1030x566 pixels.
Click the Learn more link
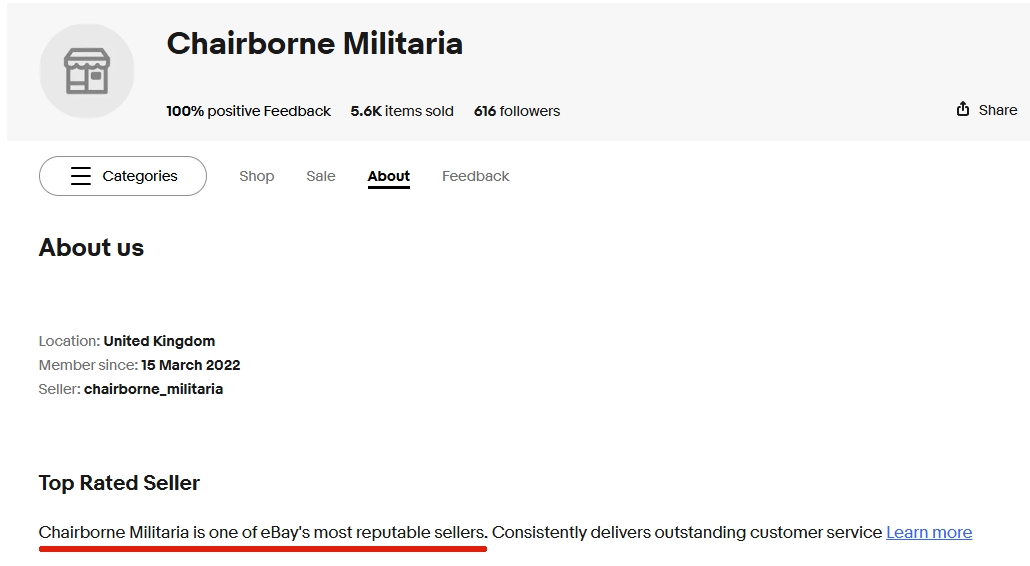coord(928,532)
